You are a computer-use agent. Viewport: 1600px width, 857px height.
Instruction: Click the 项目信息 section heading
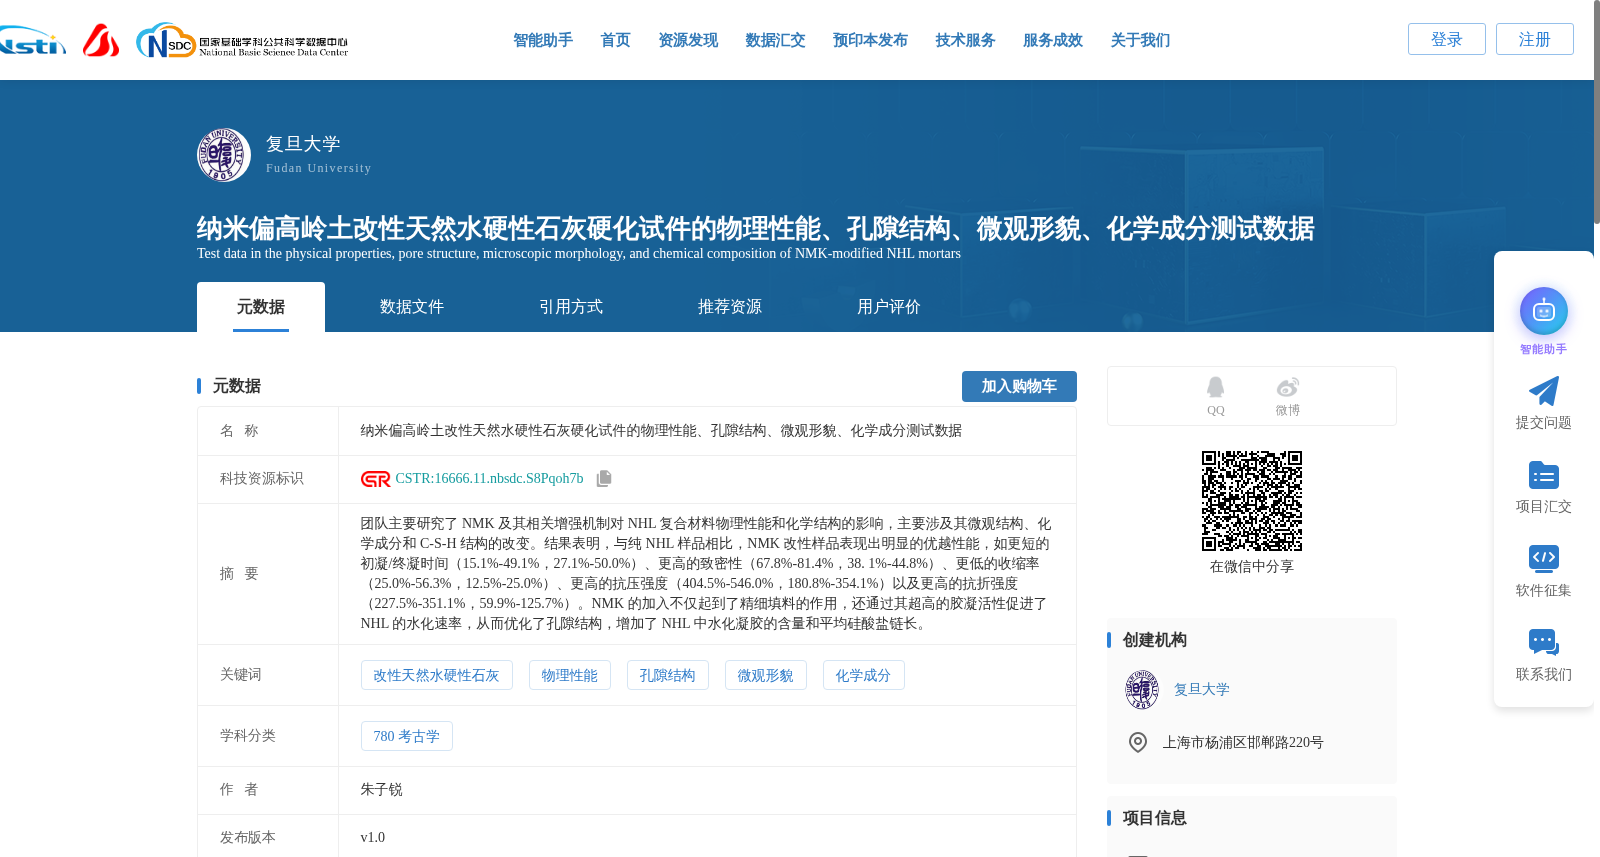tap(1154, 818)
